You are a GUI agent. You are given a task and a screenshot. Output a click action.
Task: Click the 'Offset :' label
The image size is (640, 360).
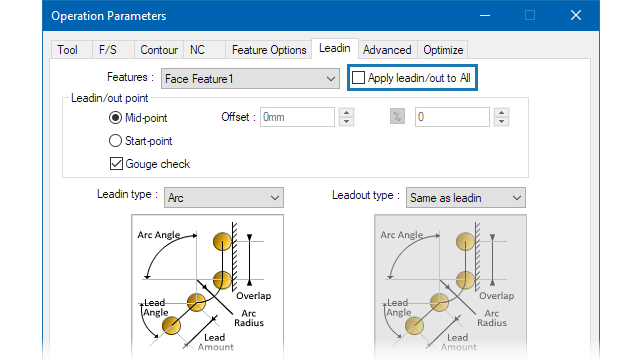(238, 117)
